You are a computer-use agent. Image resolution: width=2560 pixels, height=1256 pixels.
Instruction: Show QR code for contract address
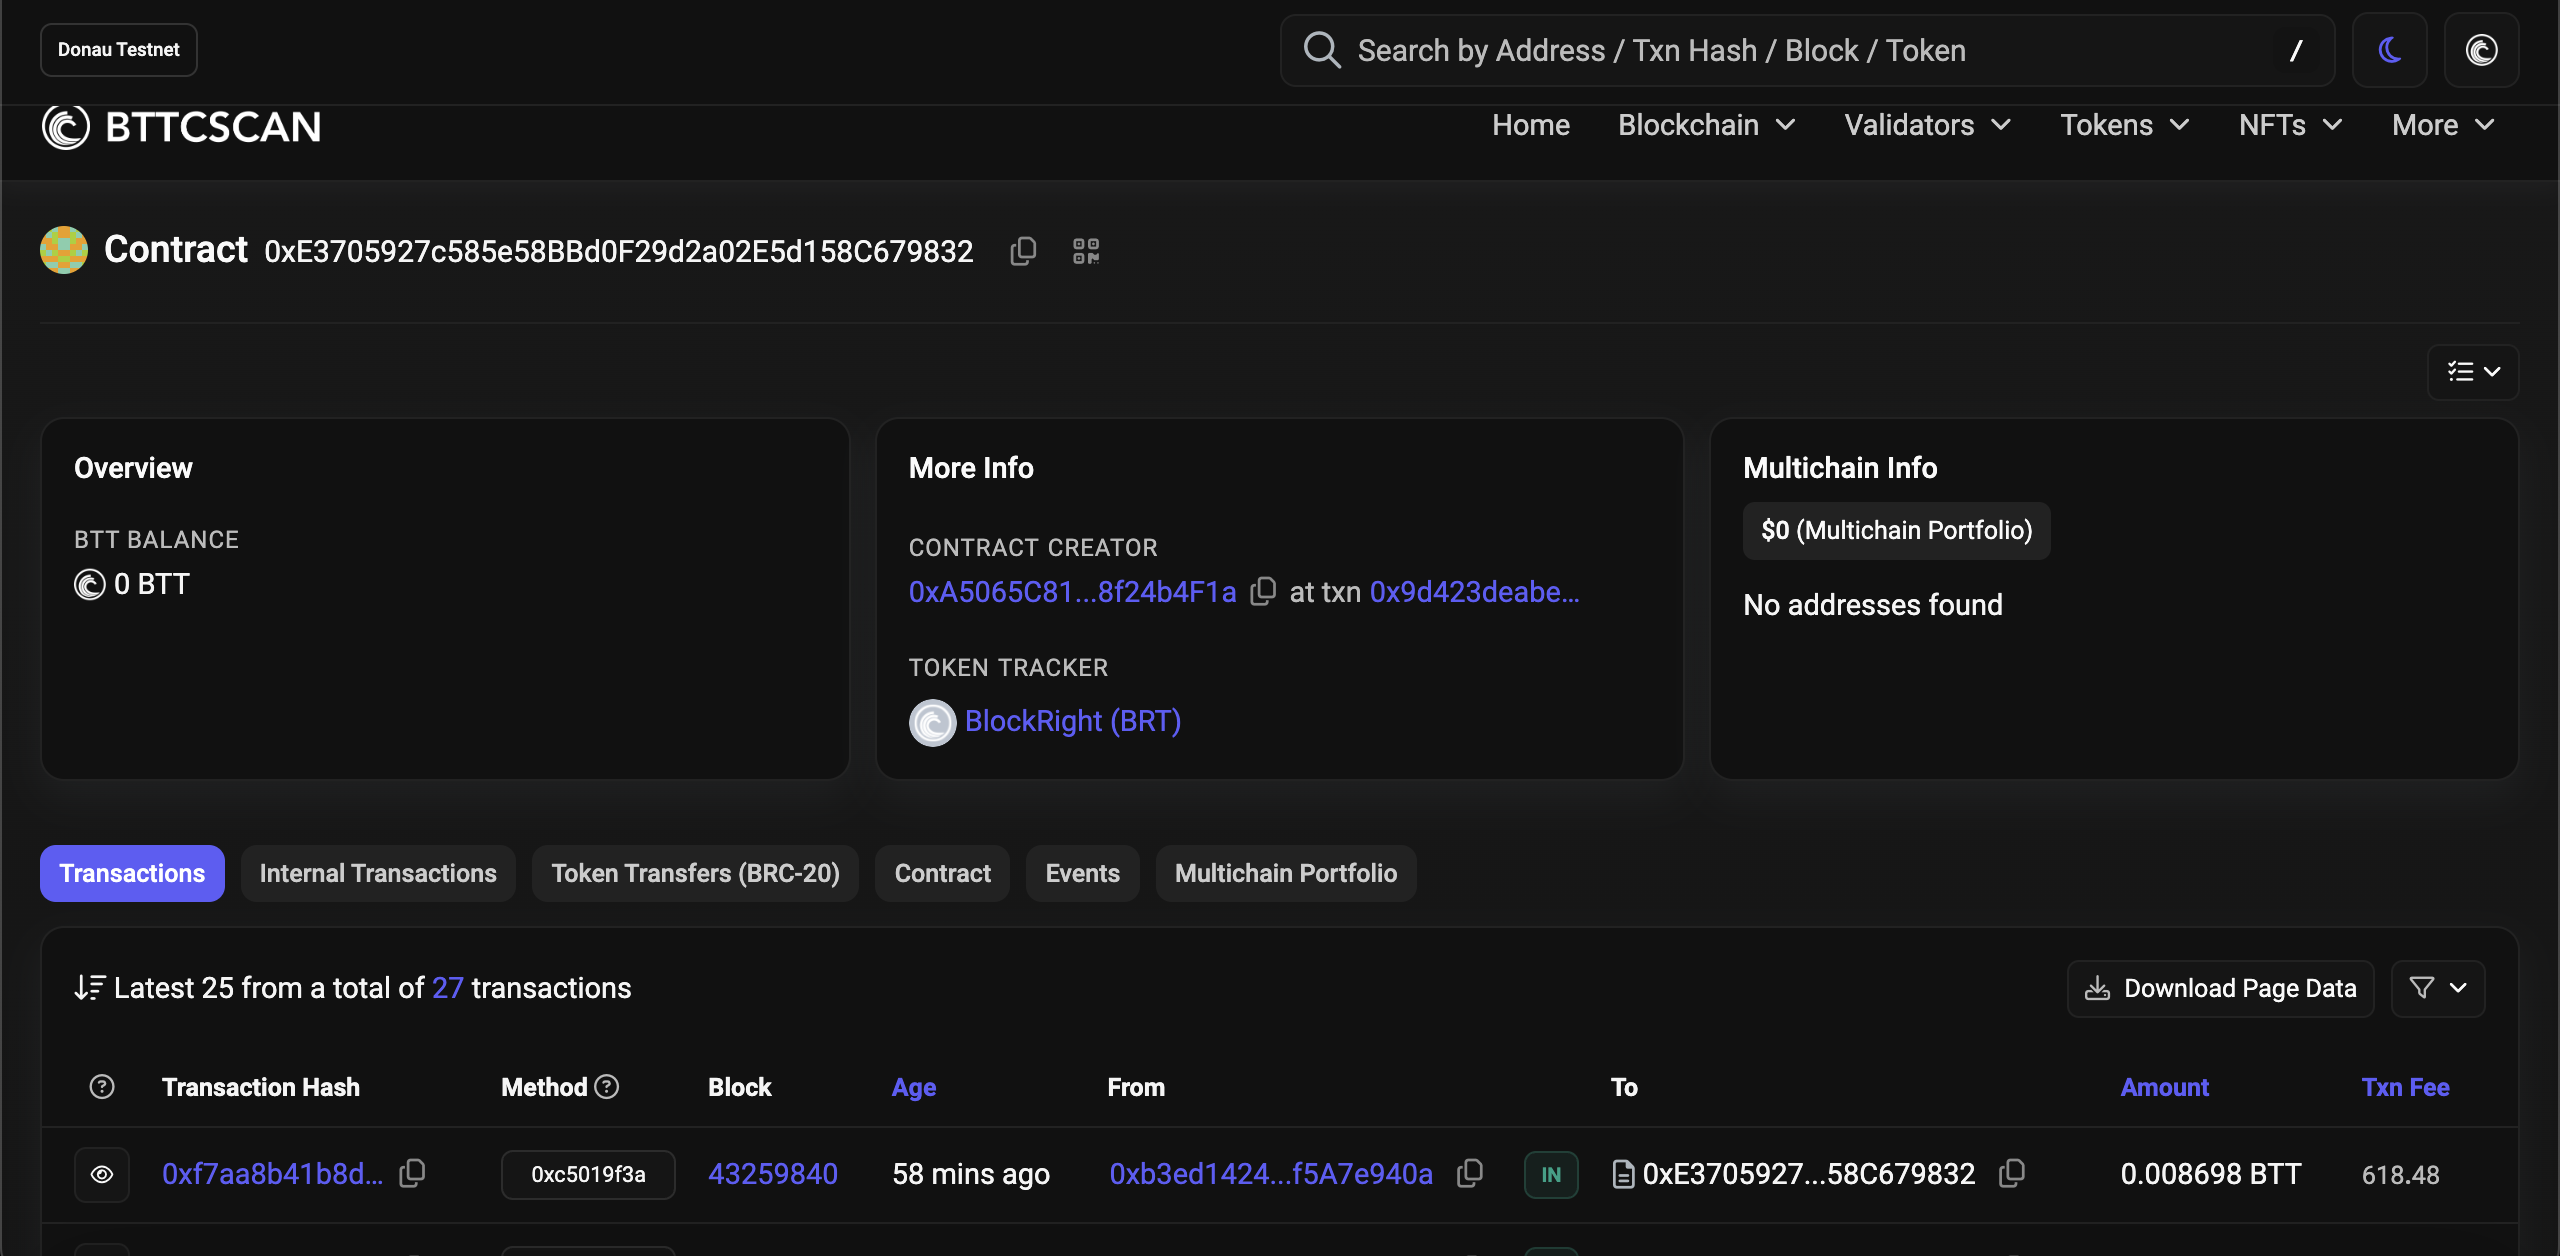pos(1086,250)
